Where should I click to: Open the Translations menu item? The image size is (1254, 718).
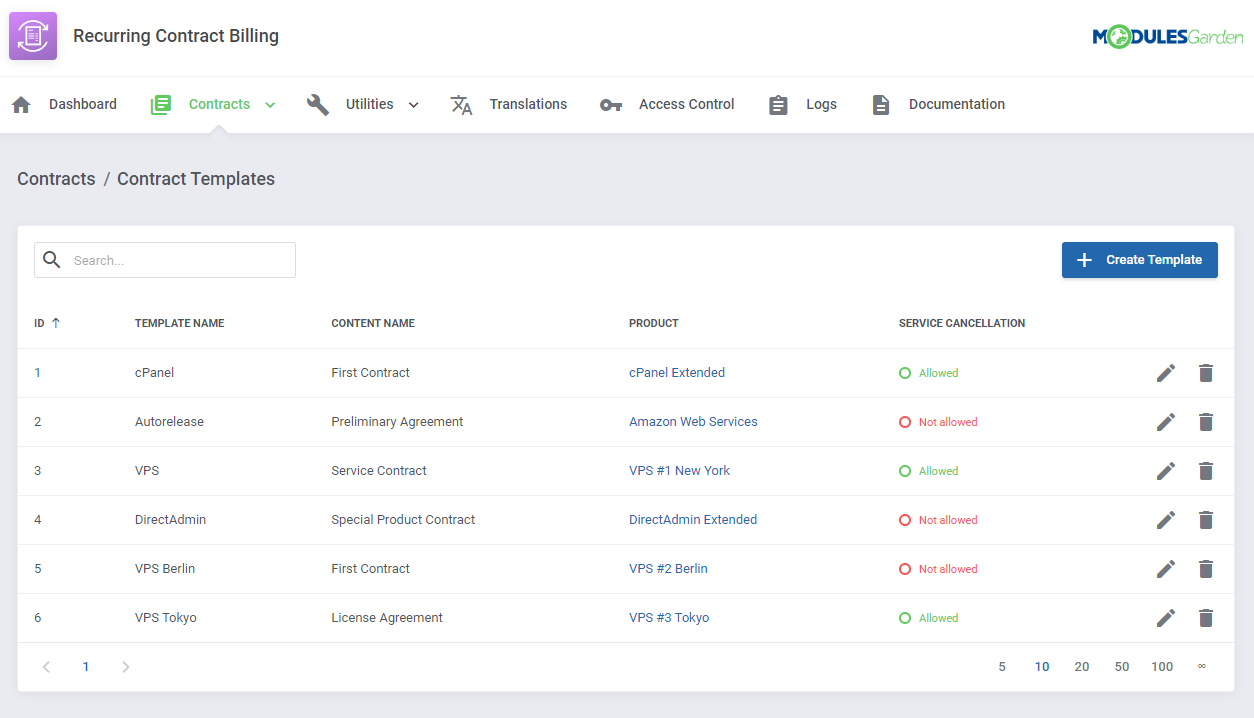click(x=528, y=103)
